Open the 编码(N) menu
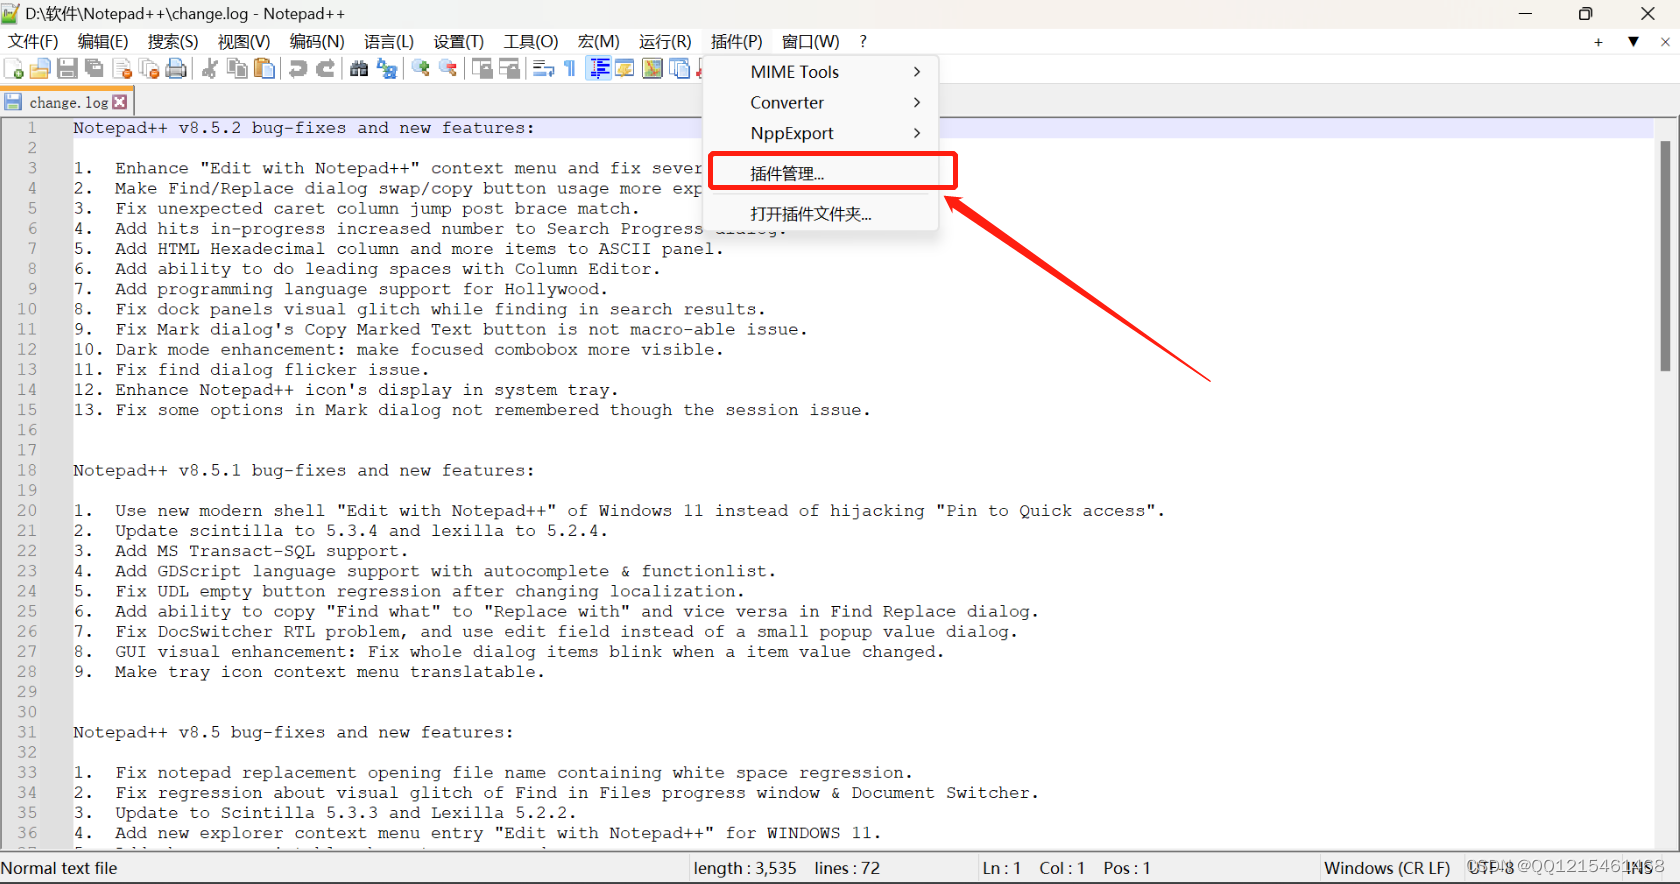Viewport: 1680px width, 884px height. [x=317, y=41]
